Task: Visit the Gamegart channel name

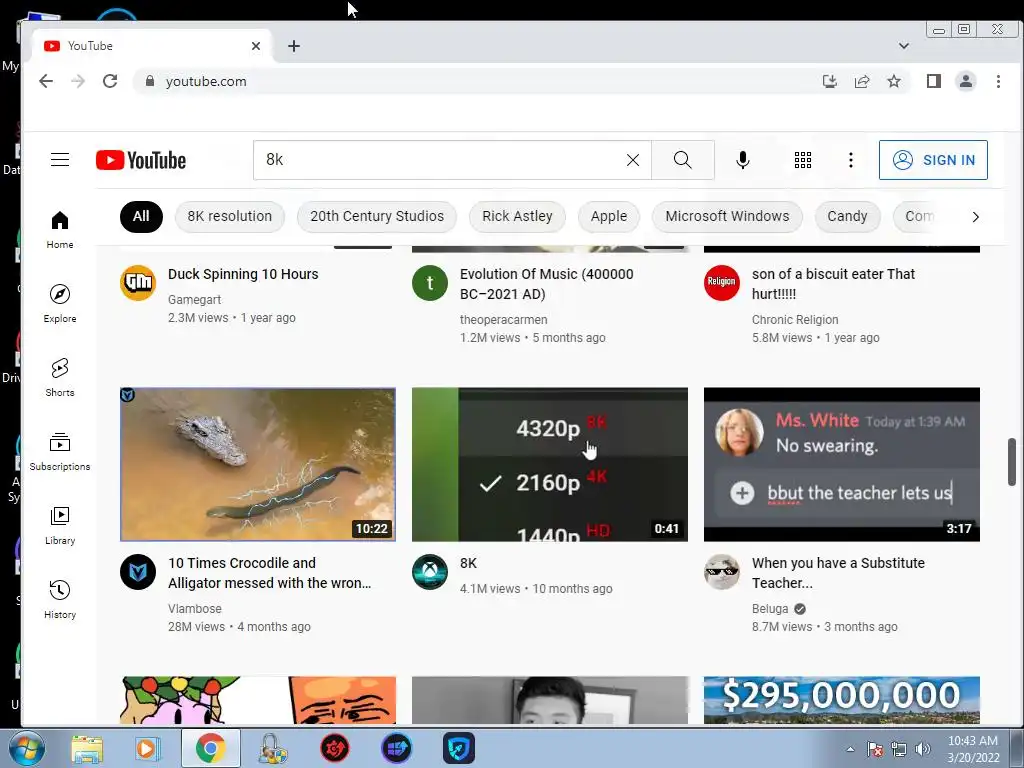Action: pos(195,300)
